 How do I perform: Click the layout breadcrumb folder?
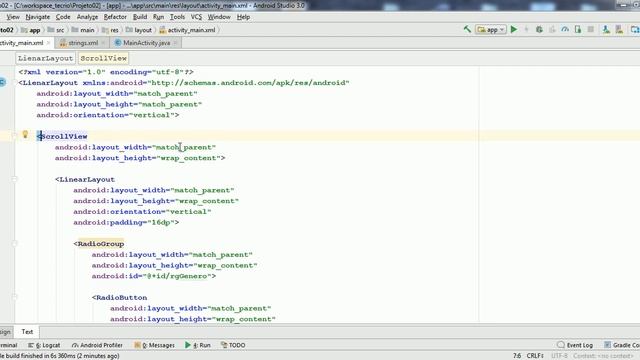pos(139,30)
